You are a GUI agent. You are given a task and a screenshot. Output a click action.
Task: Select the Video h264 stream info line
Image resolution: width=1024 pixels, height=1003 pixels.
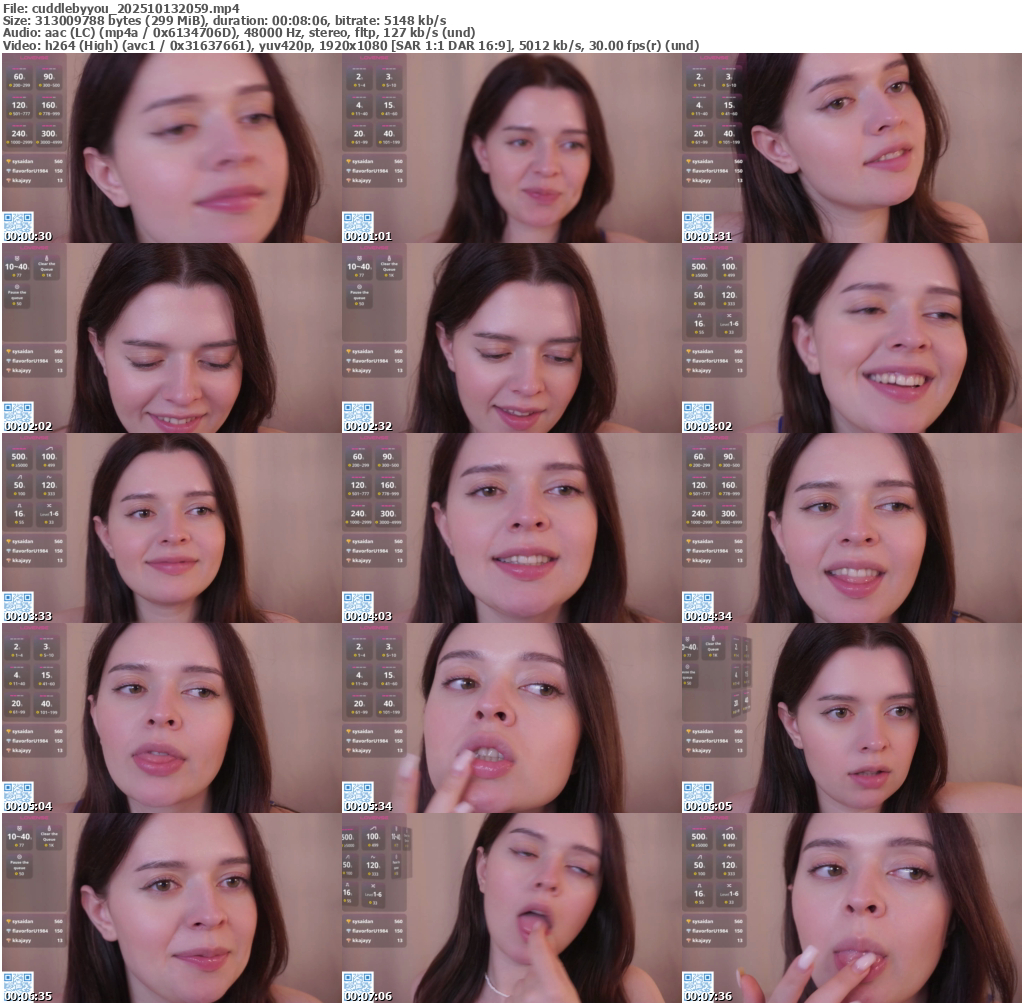click(351, 46)
